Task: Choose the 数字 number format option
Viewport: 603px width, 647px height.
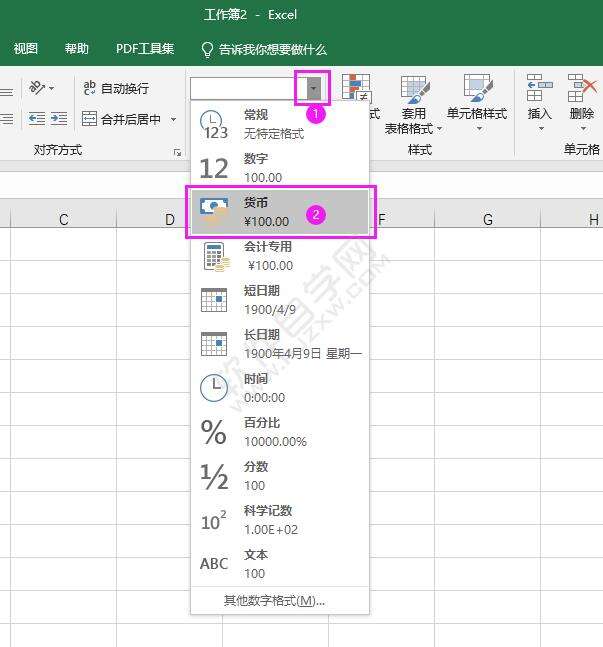Action: point(280,168)
